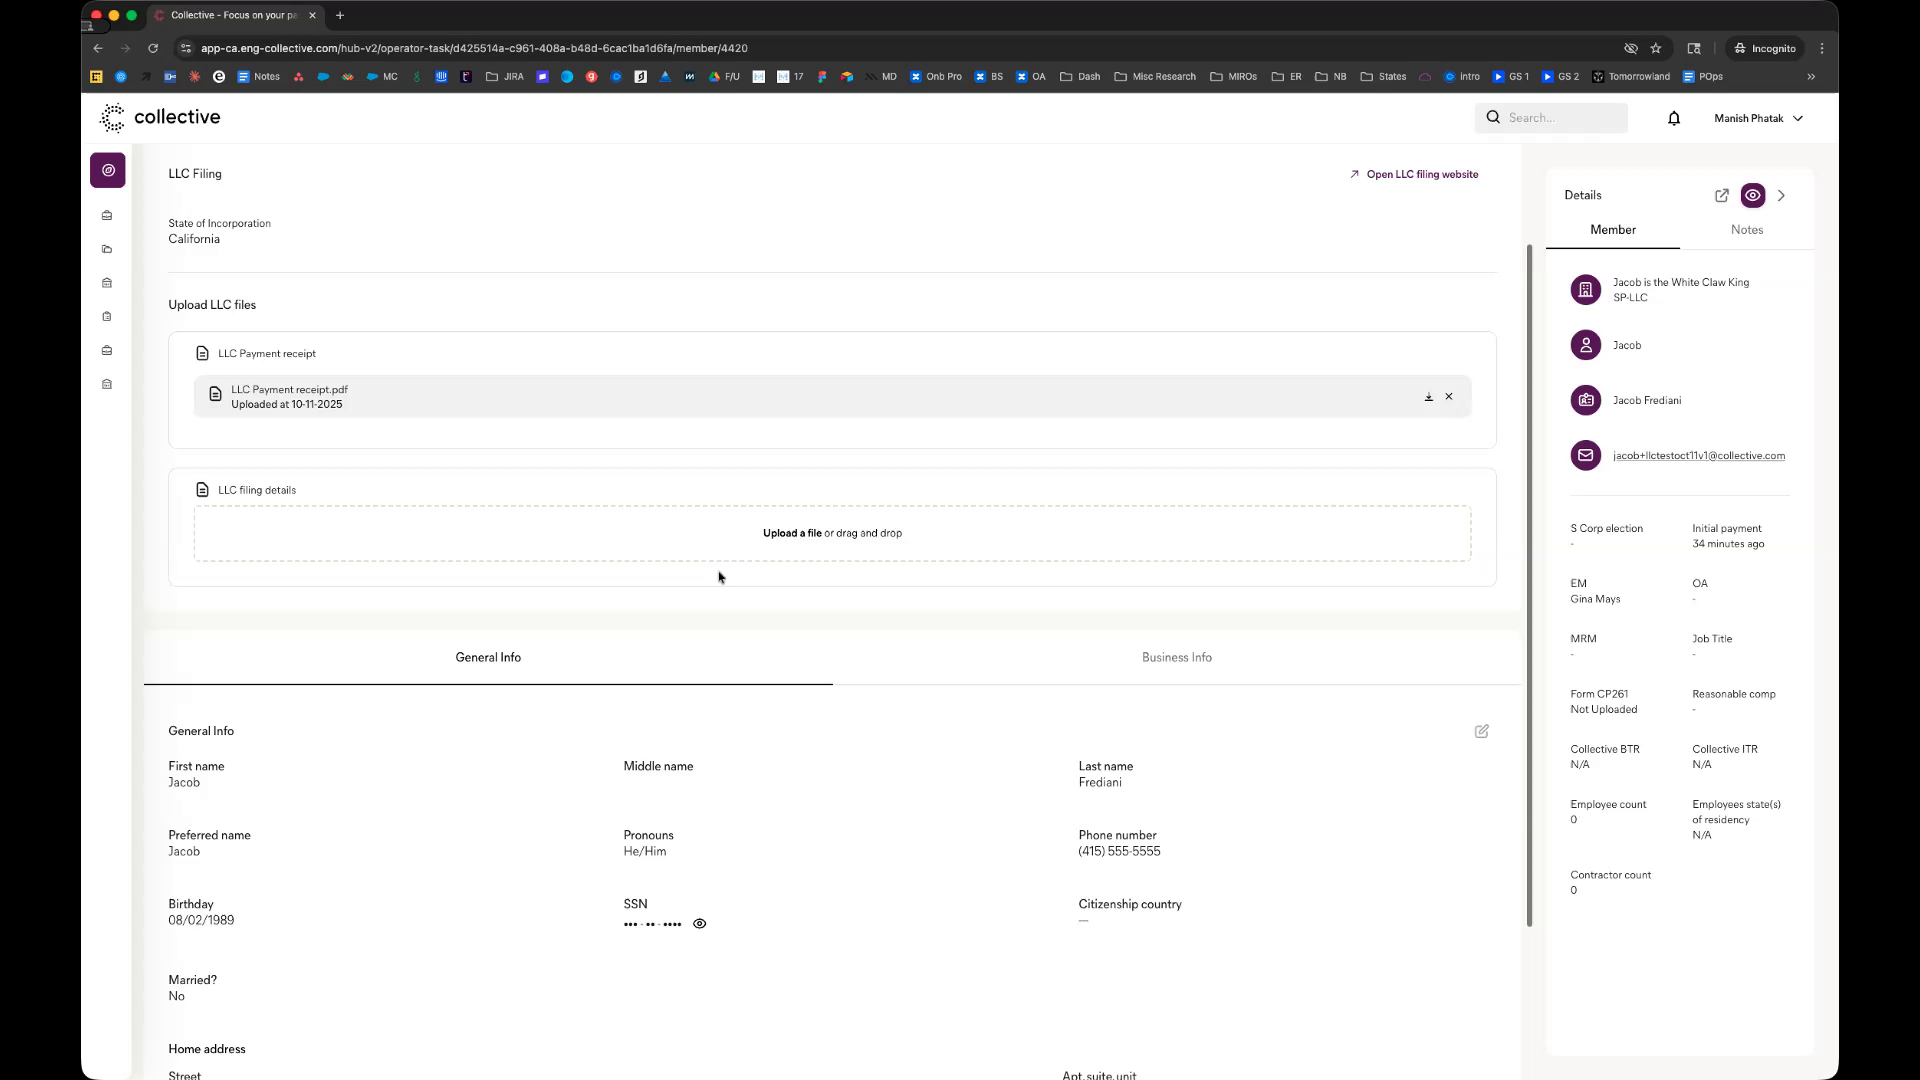Download the LLC Payment receipt.pdf file

[1428, 397]
